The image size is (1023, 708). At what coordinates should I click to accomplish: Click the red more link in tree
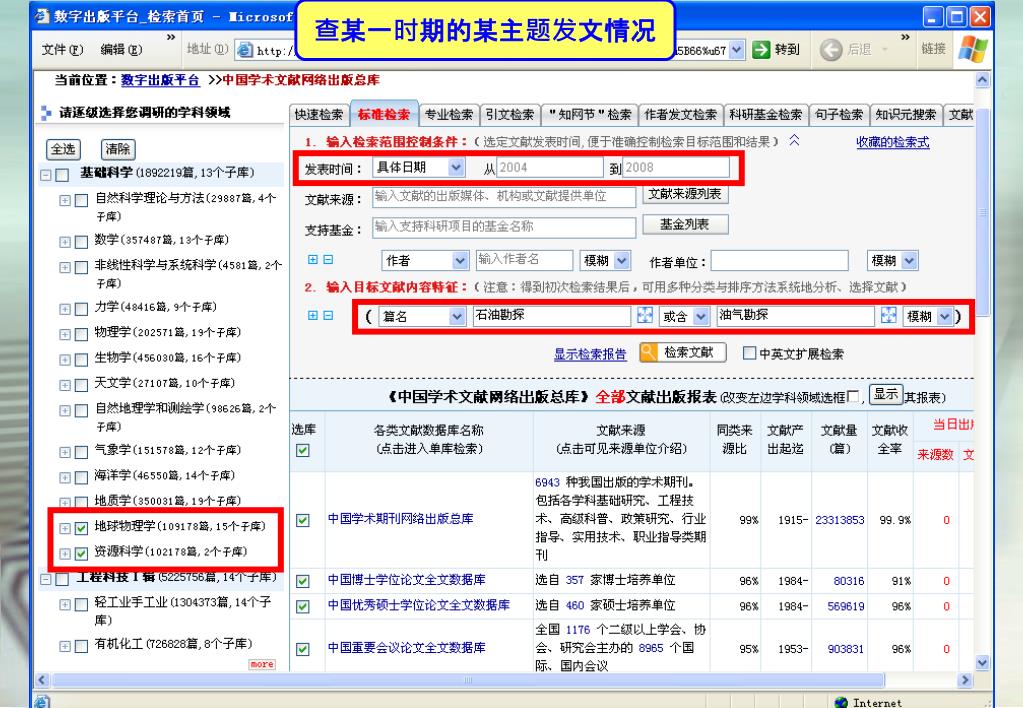(x=262, y=664)
